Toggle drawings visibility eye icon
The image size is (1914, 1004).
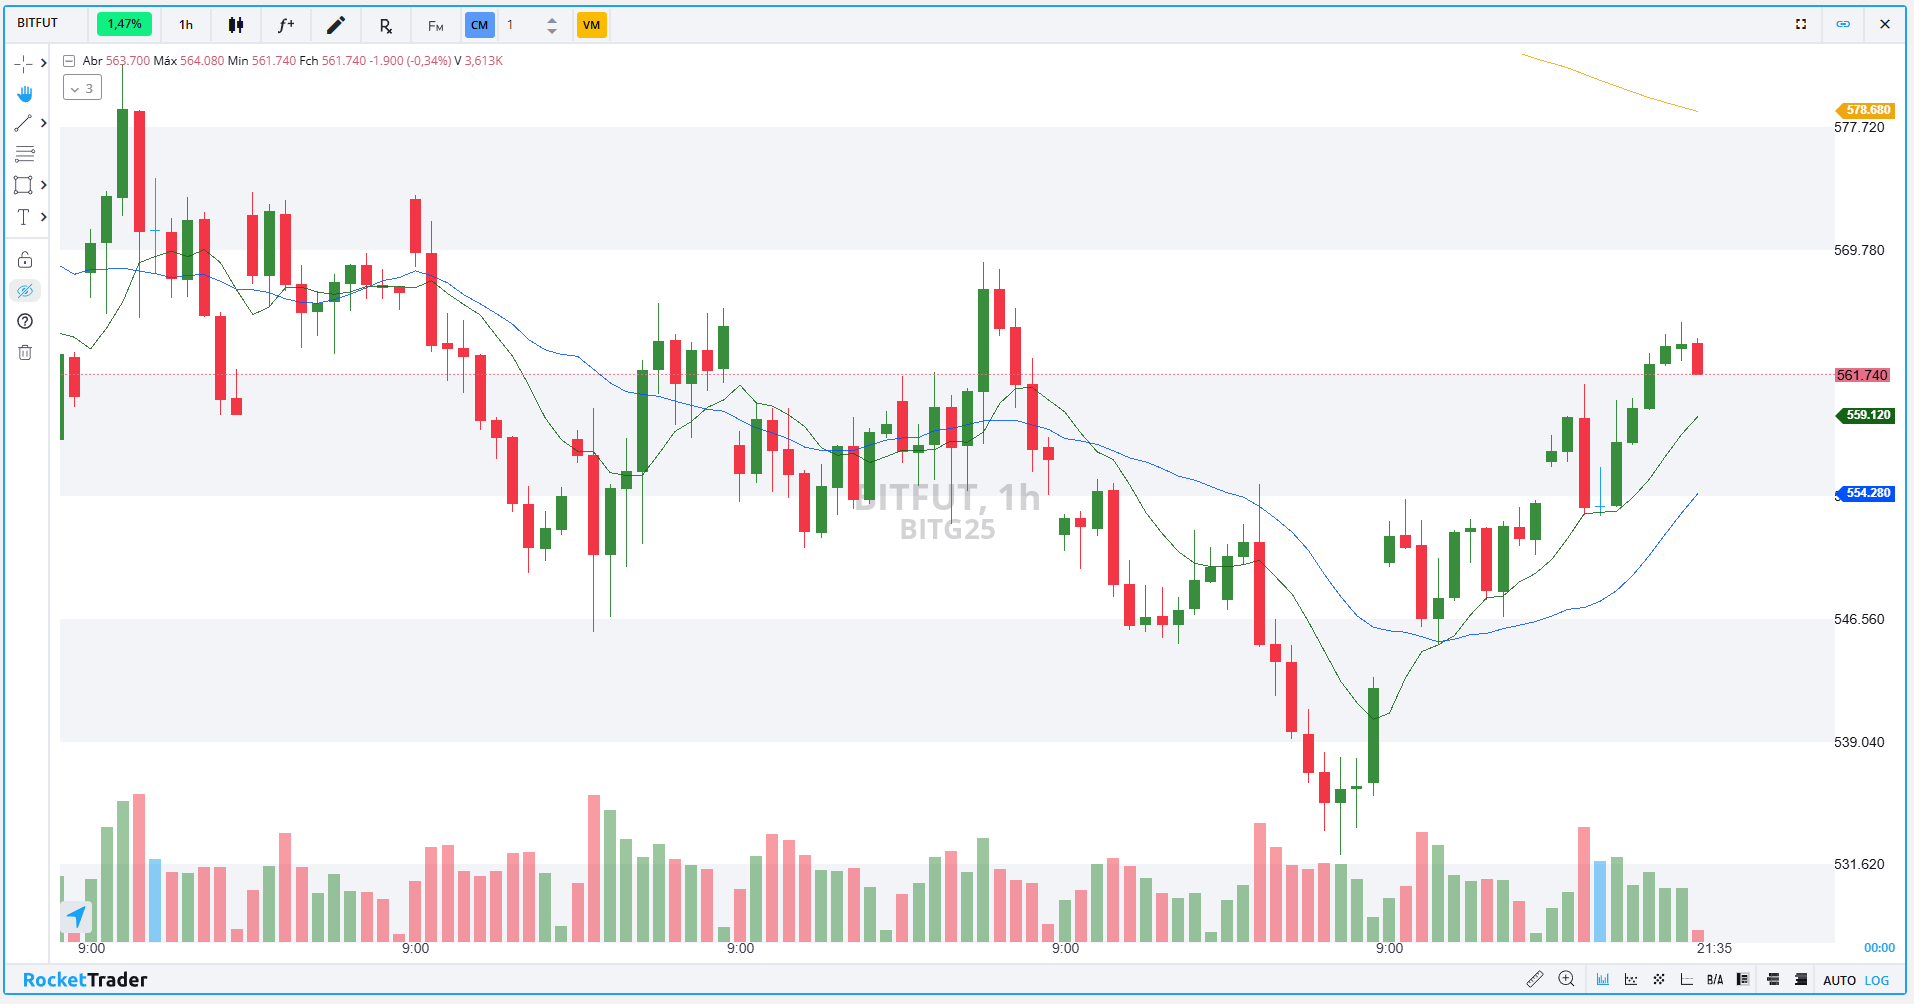pyautogui.click(x=25, y=291)
